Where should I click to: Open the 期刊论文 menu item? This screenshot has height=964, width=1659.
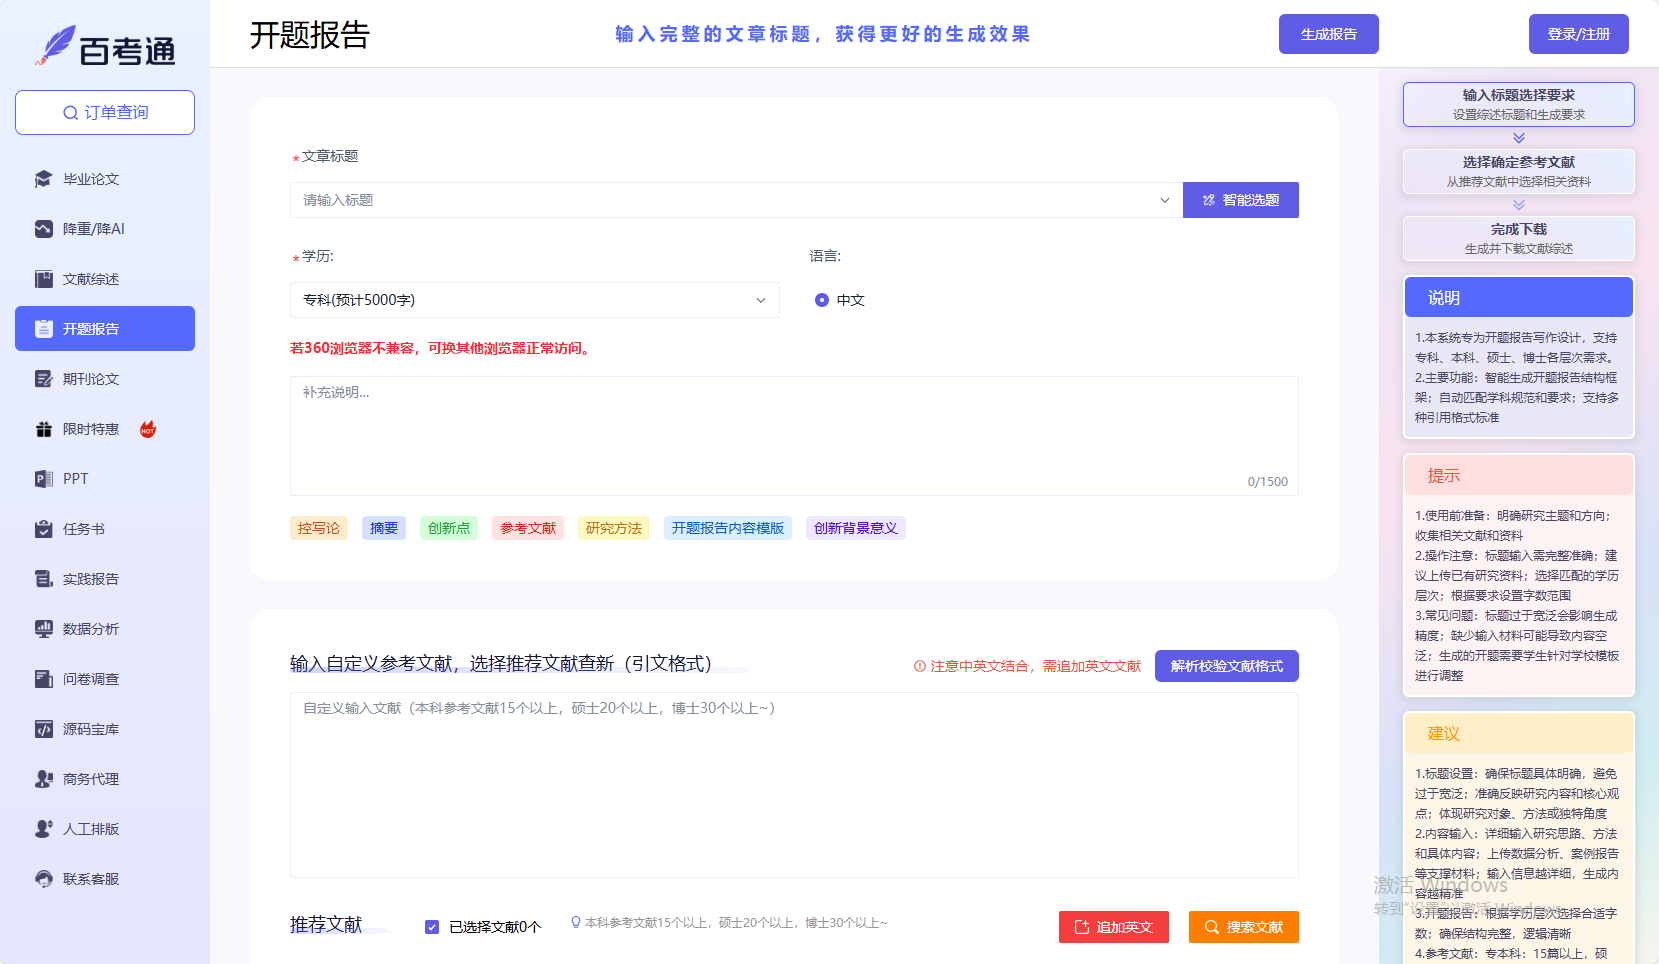[91, 379]
